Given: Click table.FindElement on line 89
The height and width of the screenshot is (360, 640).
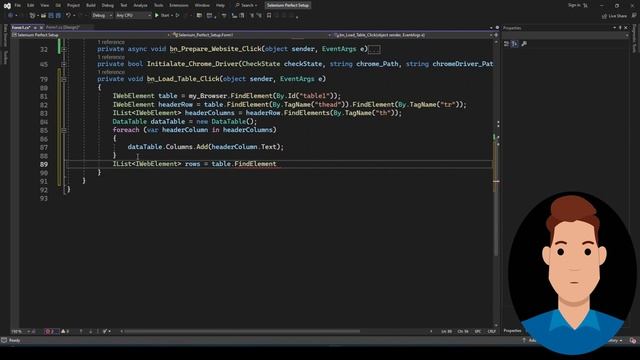Looking at the screenshot, I should [x=244, y=164].
